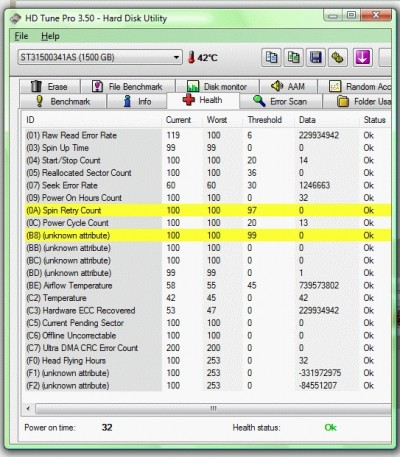Image resolution: width=400 pixels, height=457 pixels.
Task: Select the Reallocated Sector Count row
Action: (x=207, y=173)
